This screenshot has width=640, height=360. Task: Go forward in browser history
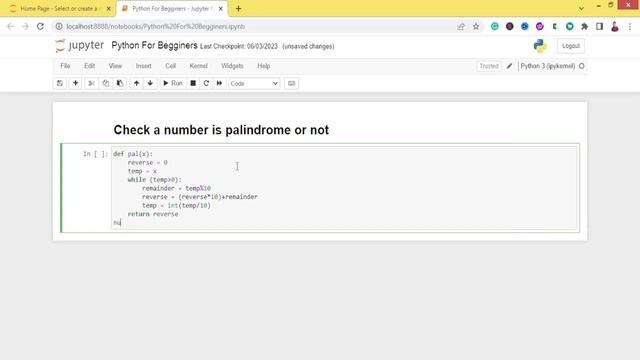point(25,27)
